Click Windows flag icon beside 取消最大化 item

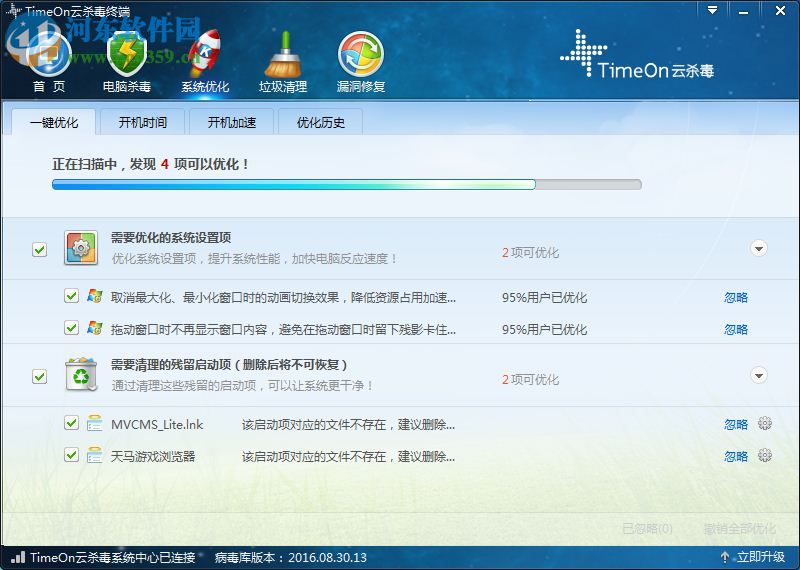[95, 296]
